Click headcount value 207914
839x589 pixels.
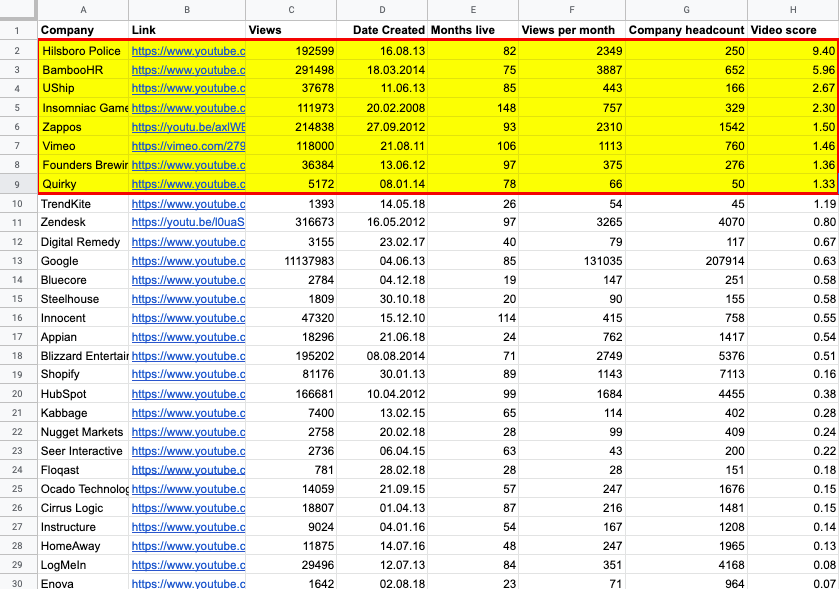click(x=687, y=261)
